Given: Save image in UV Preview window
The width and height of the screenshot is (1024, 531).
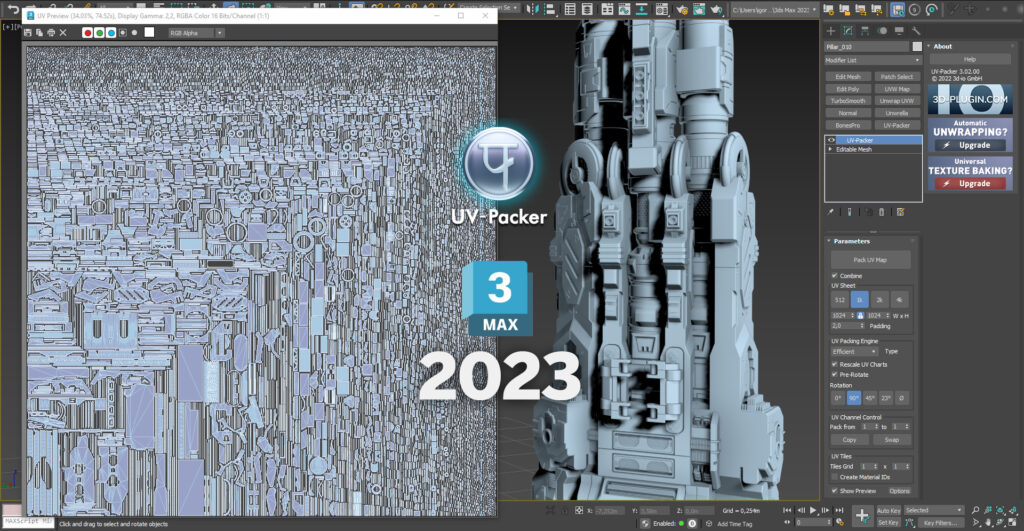Looking at the screenshot, I should point(28,33).
